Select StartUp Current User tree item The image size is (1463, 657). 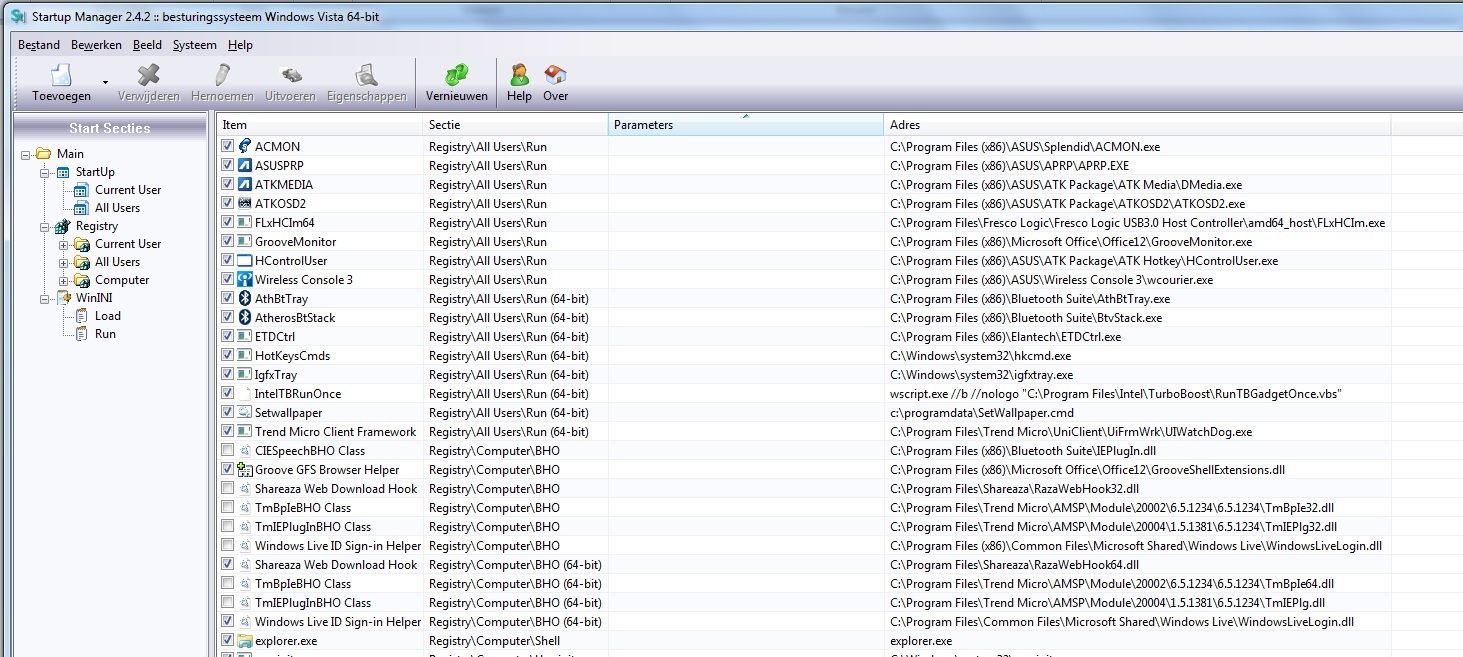pyautogui.click(x=128, y=190)
